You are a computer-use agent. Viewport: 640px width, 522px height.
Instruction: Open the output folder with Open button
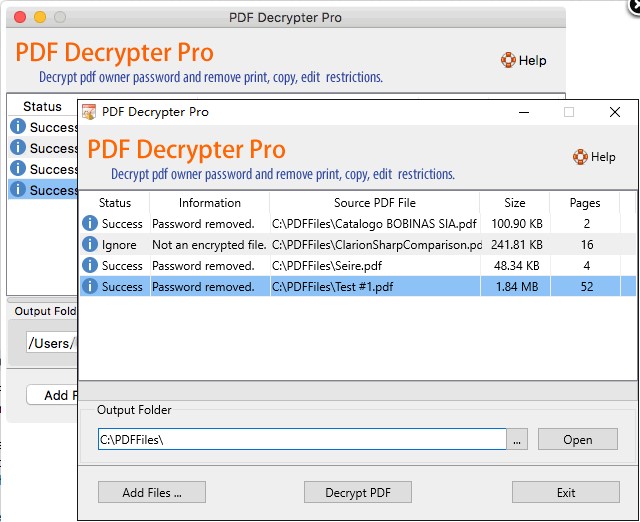coord(578,439)
